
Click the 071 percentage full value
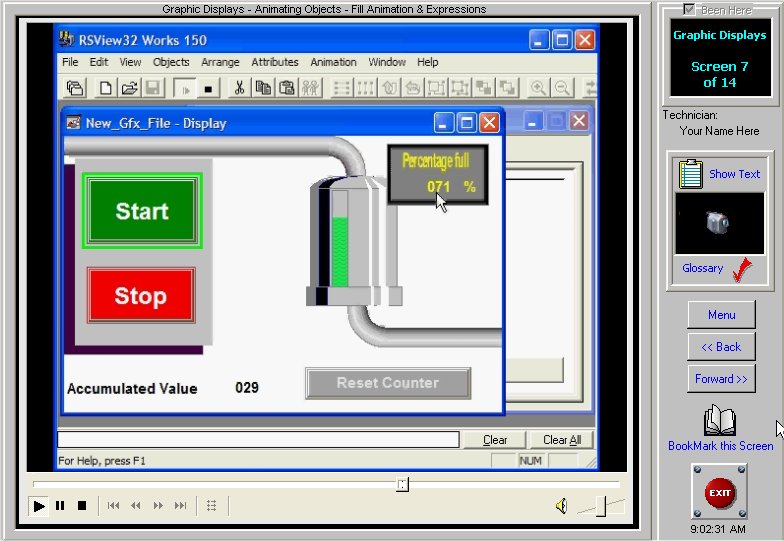tap(438, 187)
